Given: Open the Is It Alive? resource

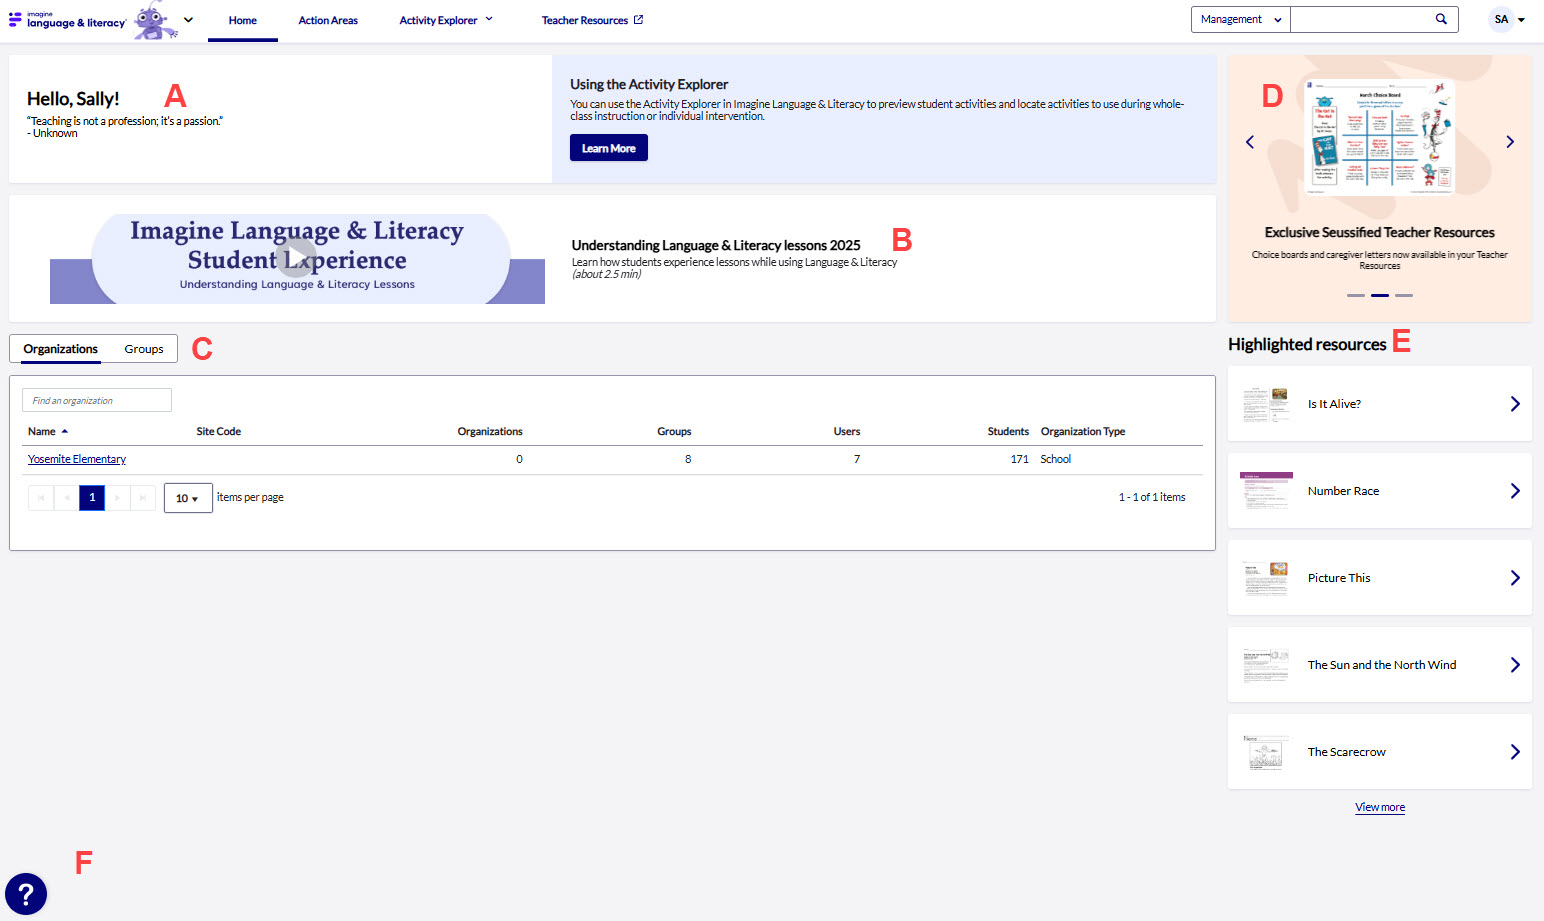Looking at the screenshot, I should click(x=1380, y=404).
